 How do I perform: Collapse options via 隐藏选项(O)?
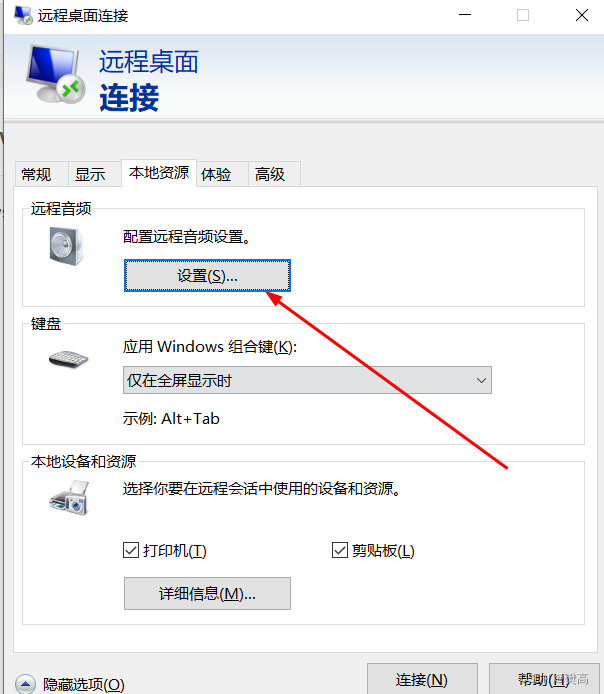[84, 684]
